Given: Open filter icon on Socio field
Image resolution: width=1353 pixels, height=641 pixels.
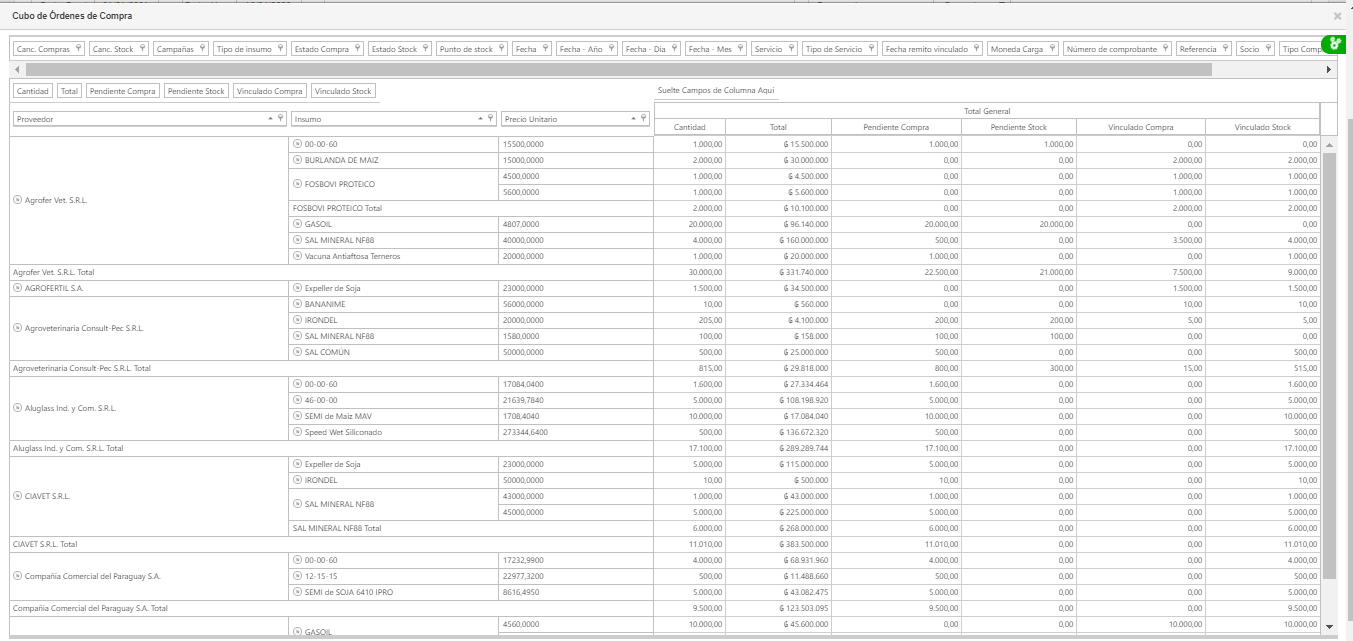Looking at the screenshot, I should 1268,48.
